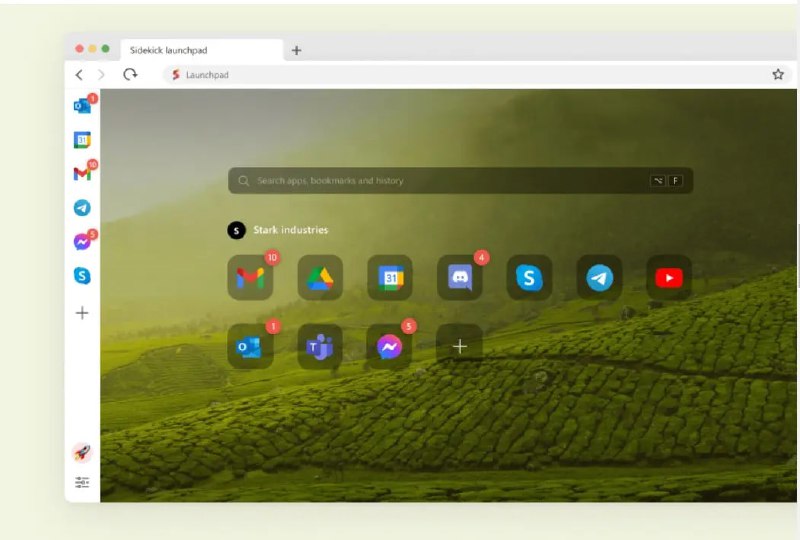The image size is (800, 540).
Task: Bookmark page with the star icon
Action: [778, 75]
